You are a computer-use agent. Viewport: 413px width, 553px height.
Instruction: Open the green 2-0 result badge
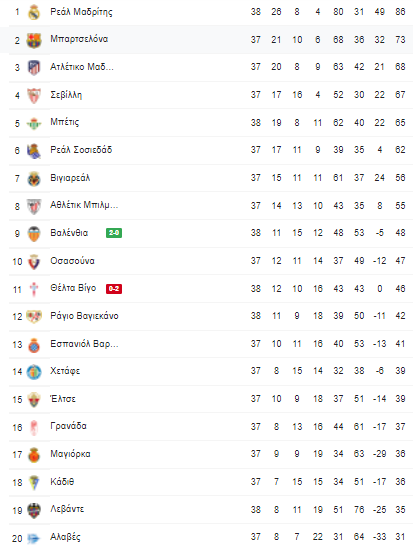click(114, 233)
